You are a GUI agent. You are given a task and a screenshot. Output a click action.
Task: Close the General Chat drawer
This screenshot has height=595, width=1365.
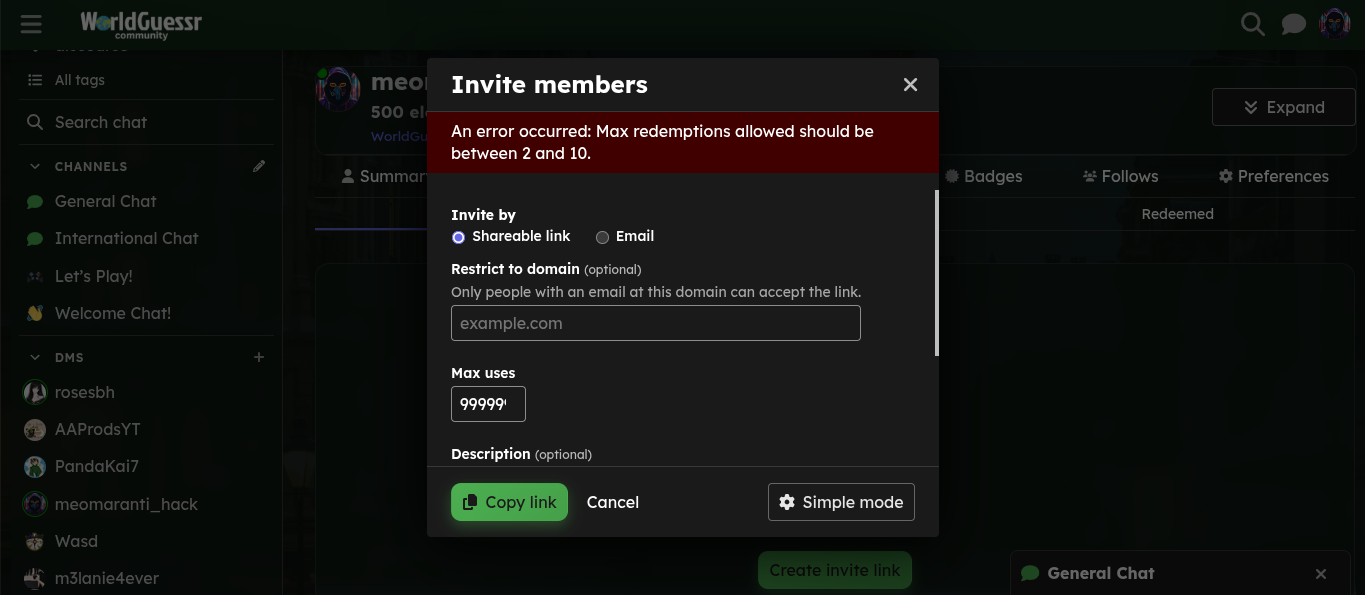[1321, 574]
